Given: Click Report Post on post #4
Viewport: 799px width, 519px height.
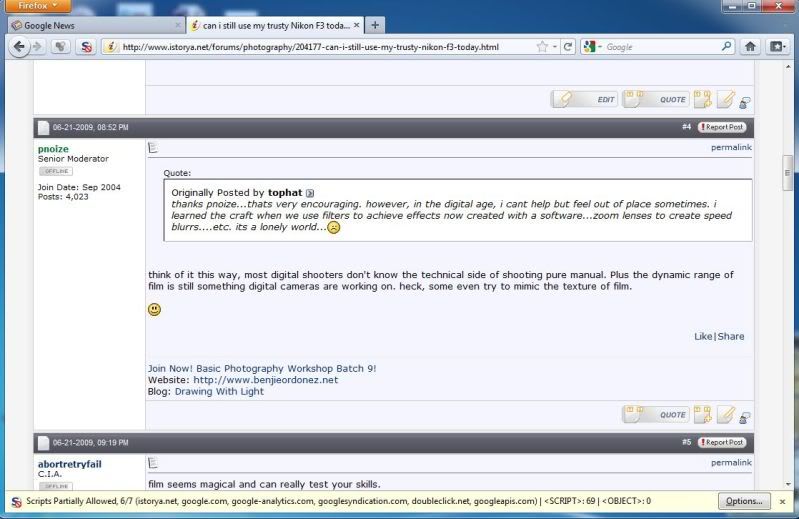Looking at the screenshot, I should tap(722, 127).
